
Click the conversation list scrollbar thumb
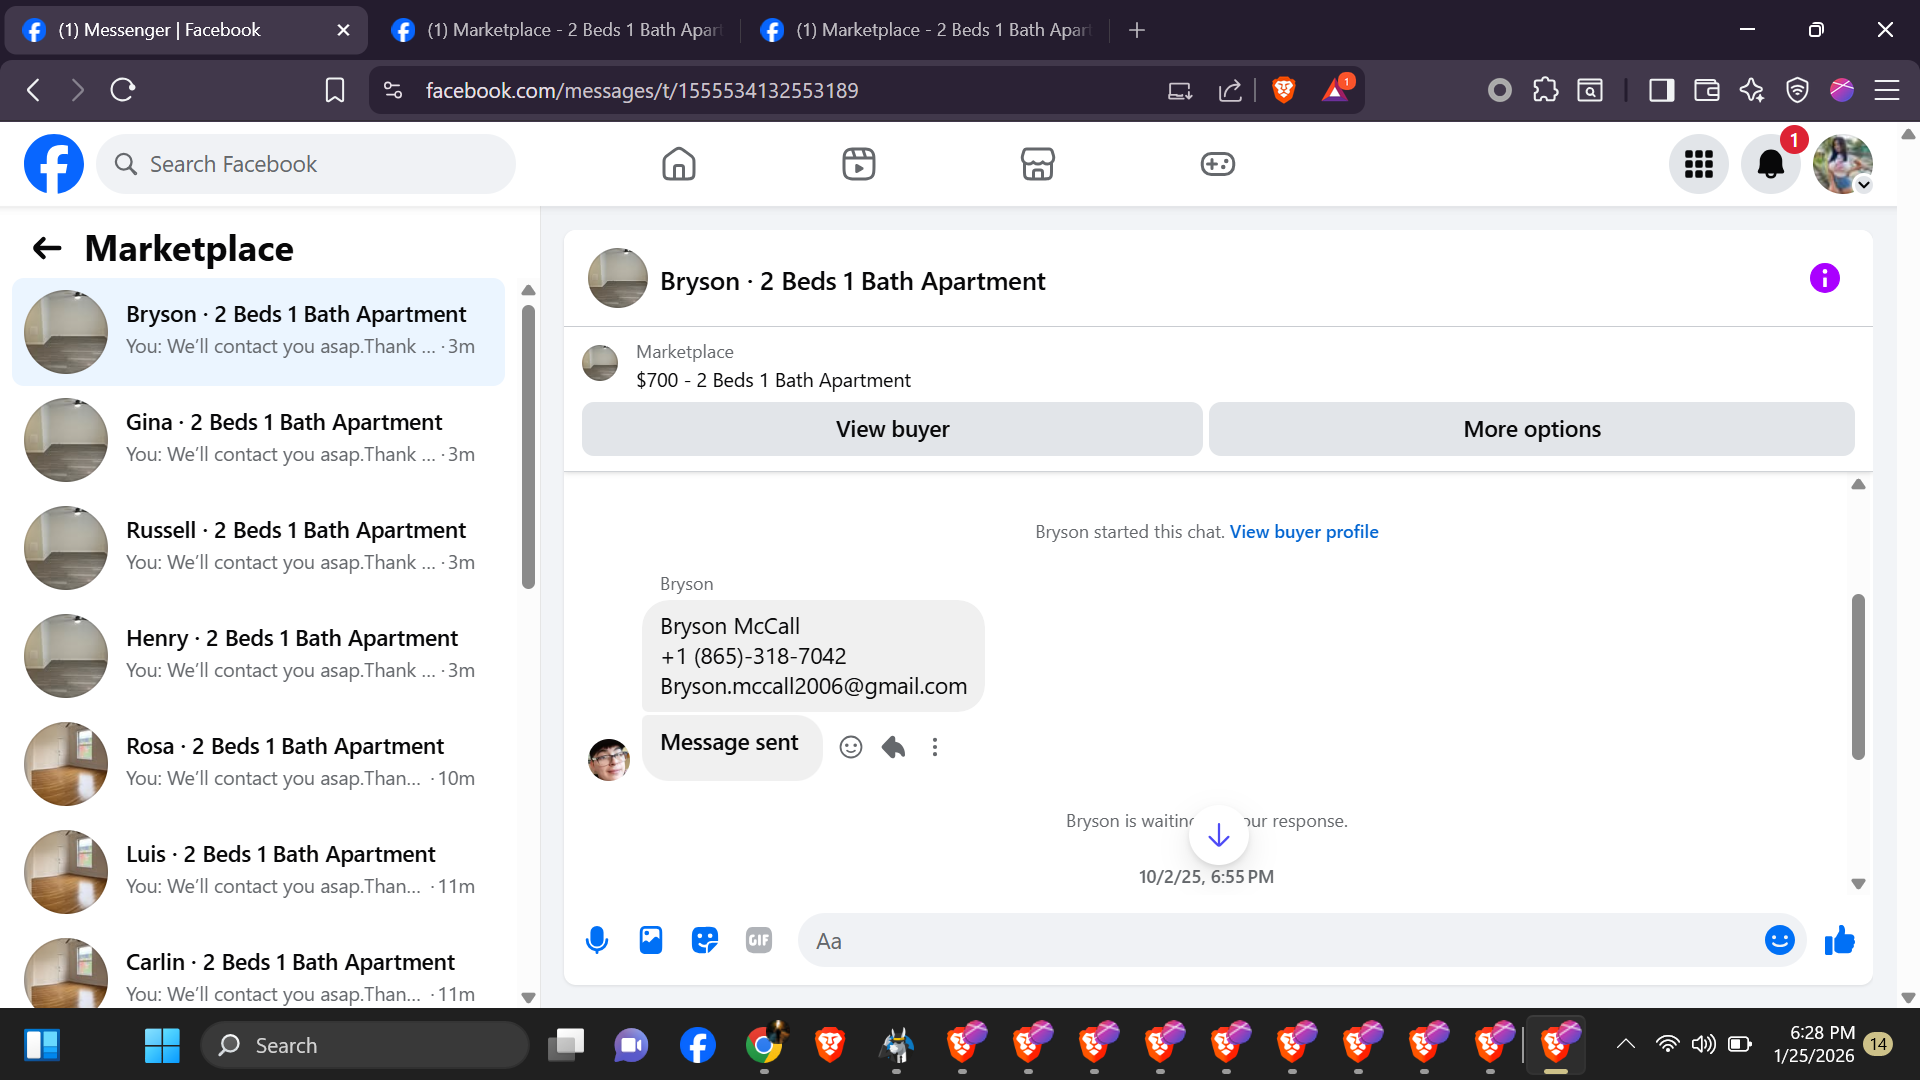click(528, 446)
